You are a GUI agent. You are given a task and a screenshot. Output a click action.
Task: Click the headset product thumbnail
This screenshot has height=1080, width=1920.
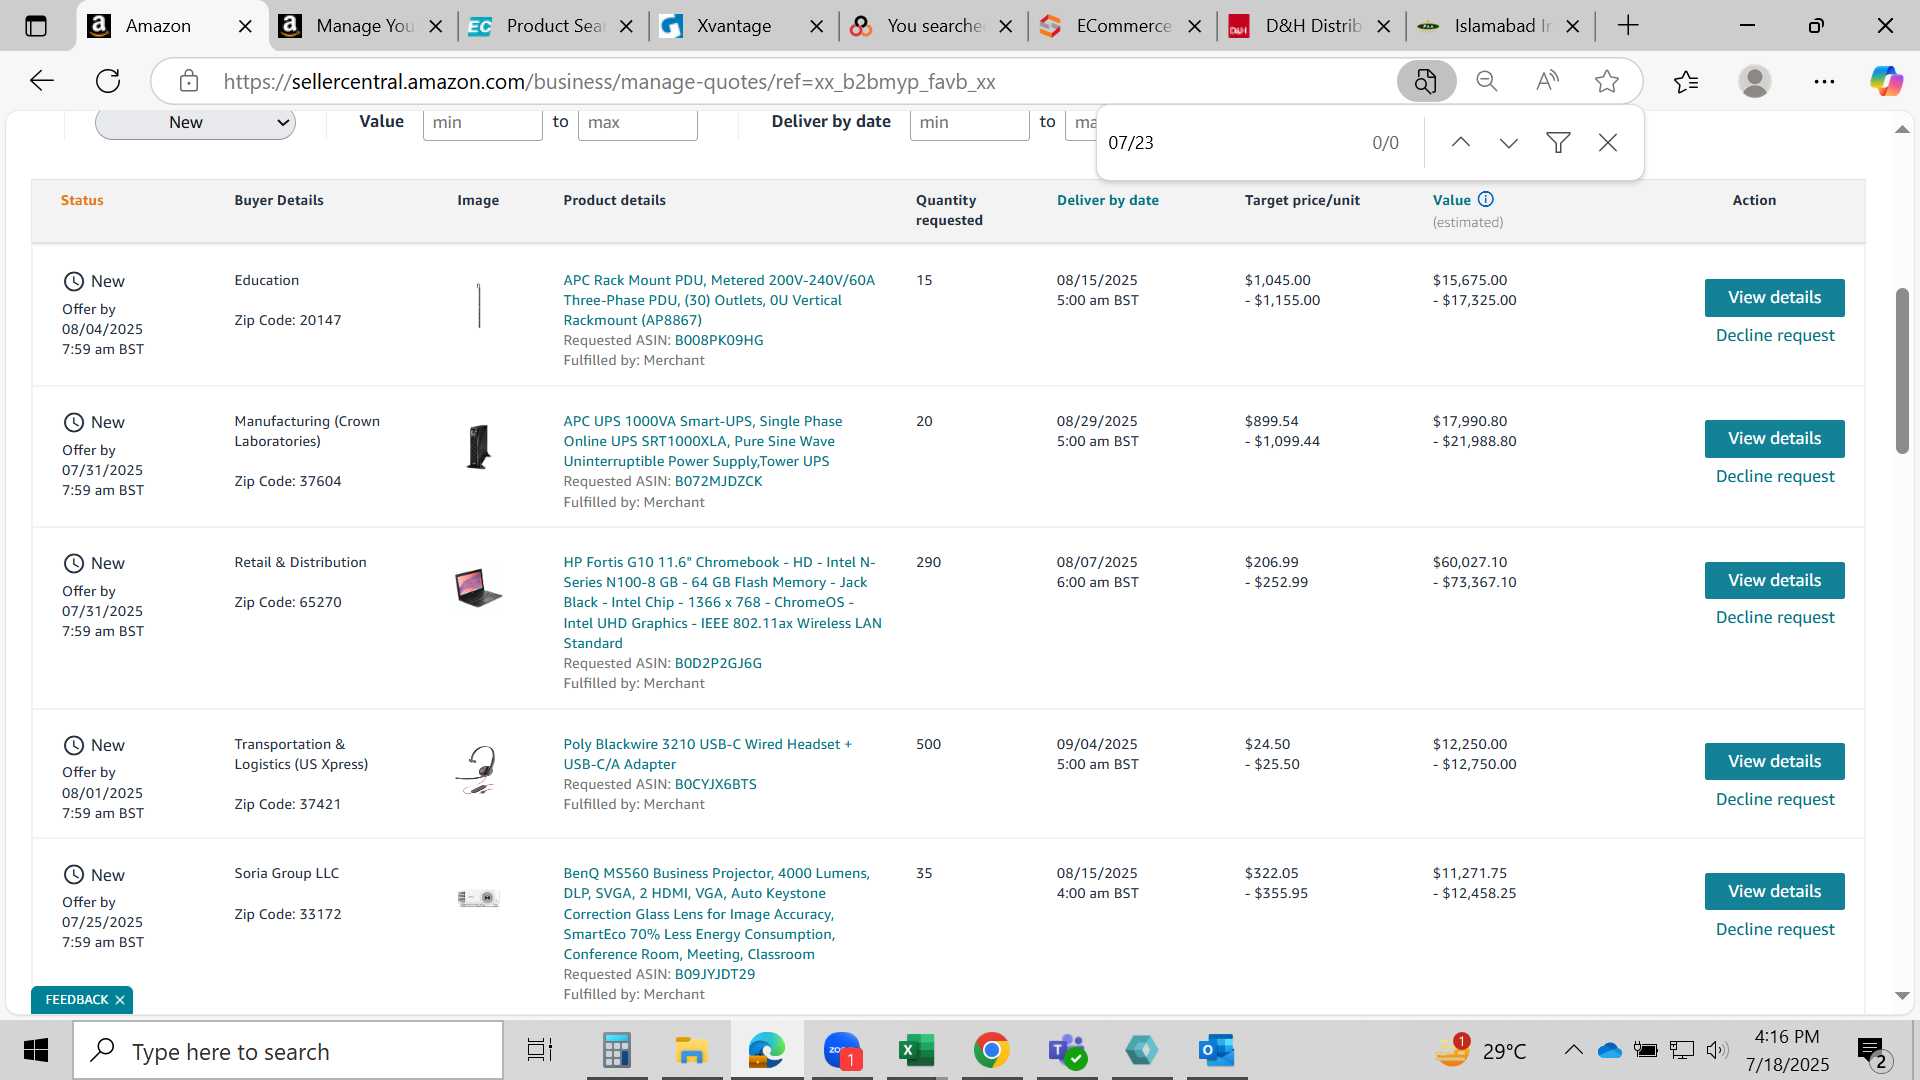click(478, 769)
